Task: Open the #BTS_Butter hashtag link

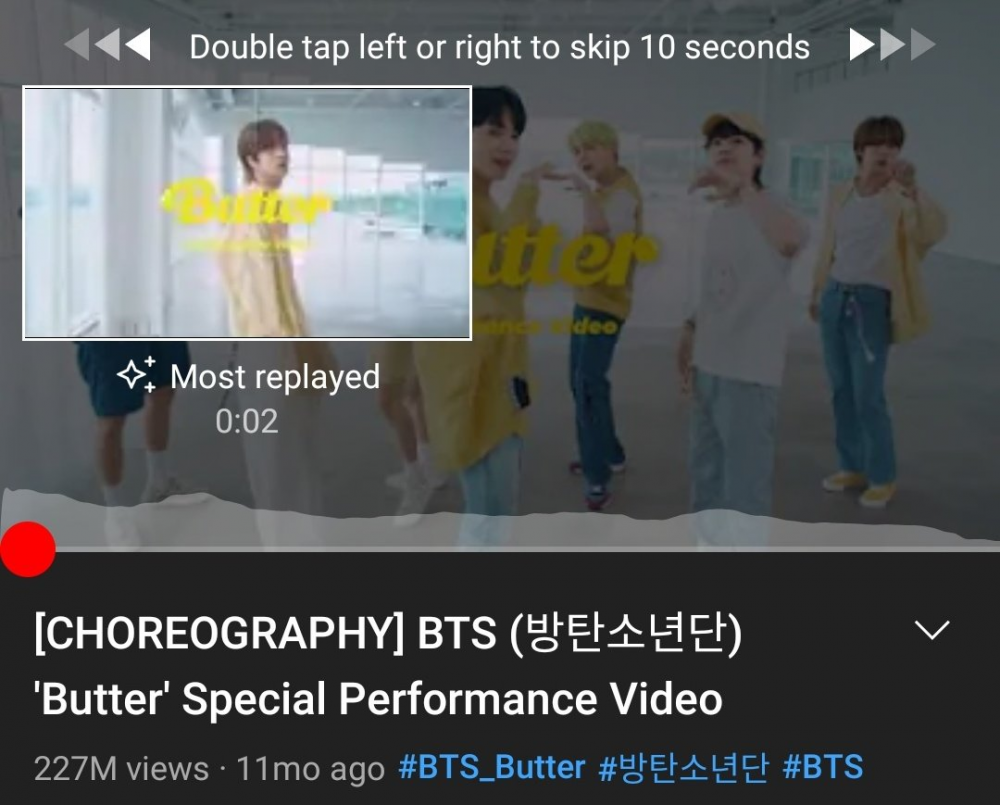Action: 492,767
